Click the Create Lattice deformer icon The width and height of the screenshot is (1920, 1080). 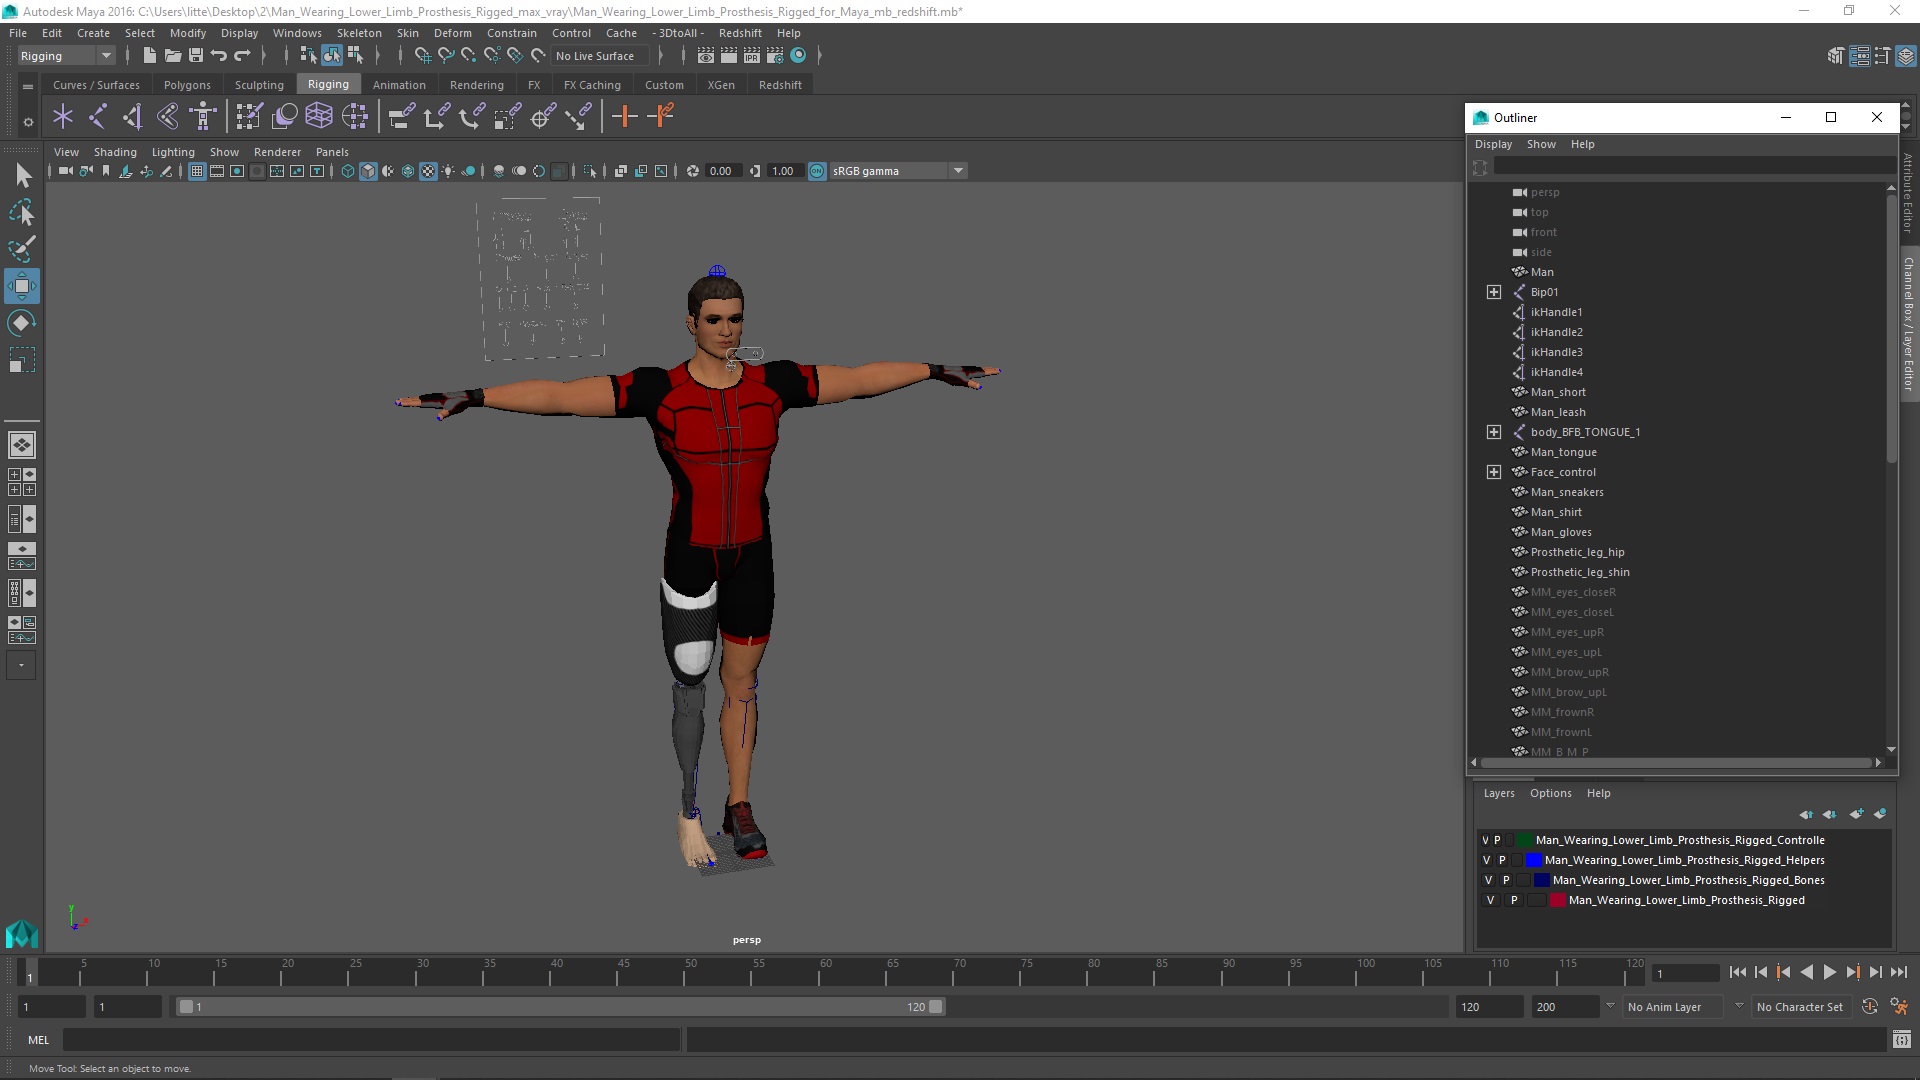pos(319,117)
